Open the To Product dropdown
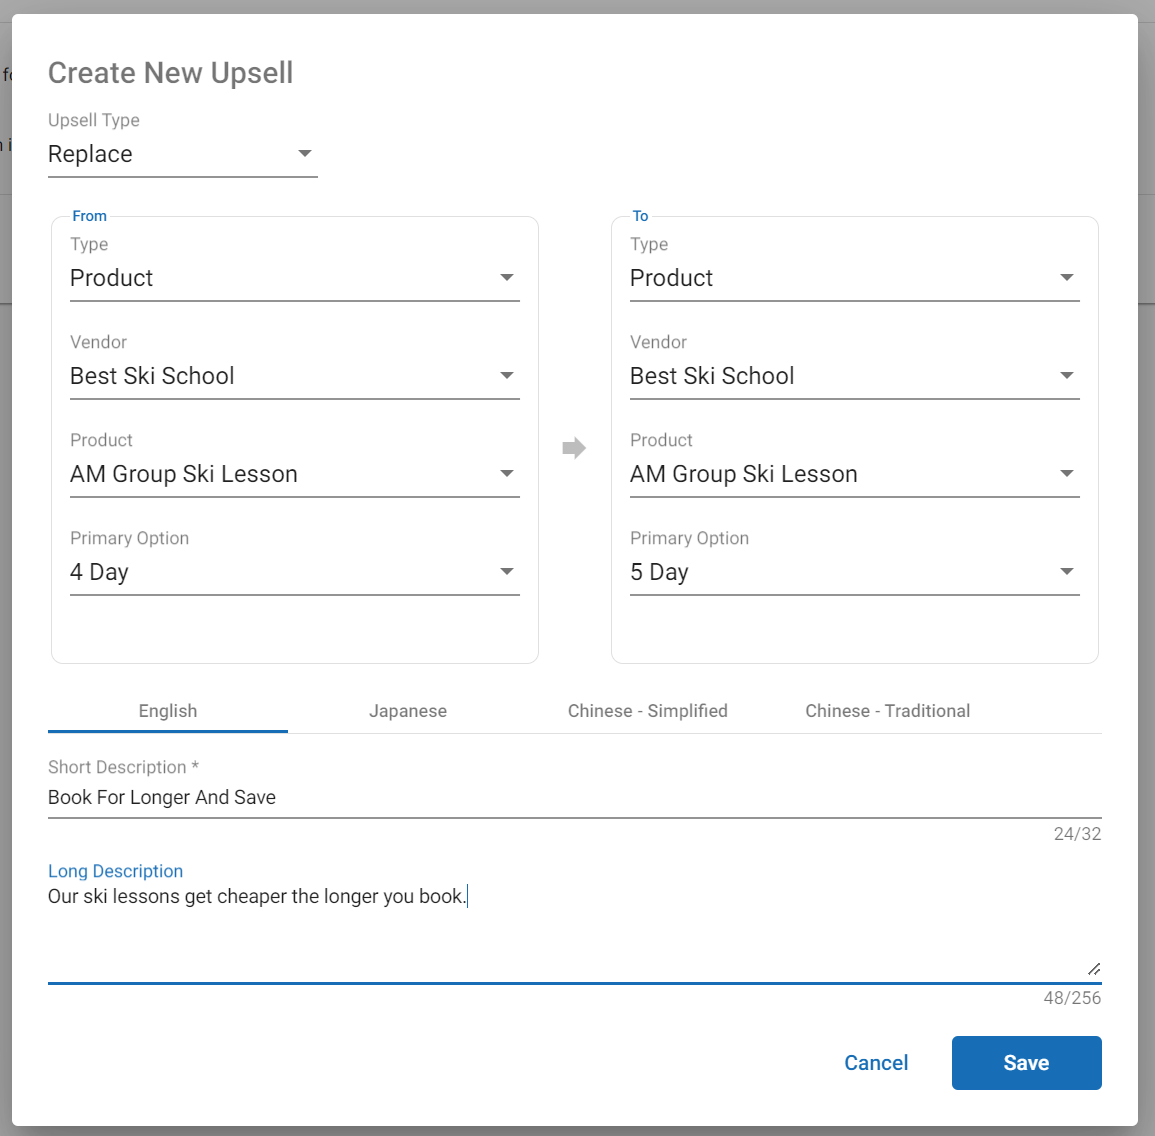This screenshot has width=1155, height=1136. (x=854, y=474)
